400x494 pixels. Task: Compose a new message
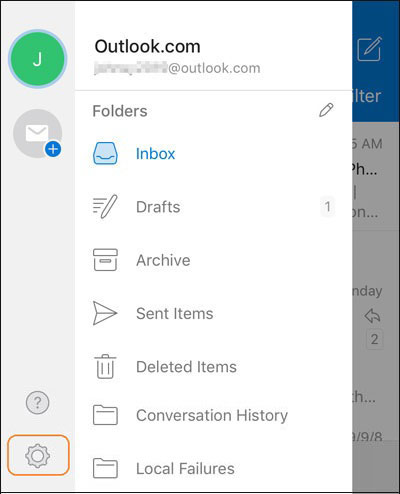click(x=369, y=49)
